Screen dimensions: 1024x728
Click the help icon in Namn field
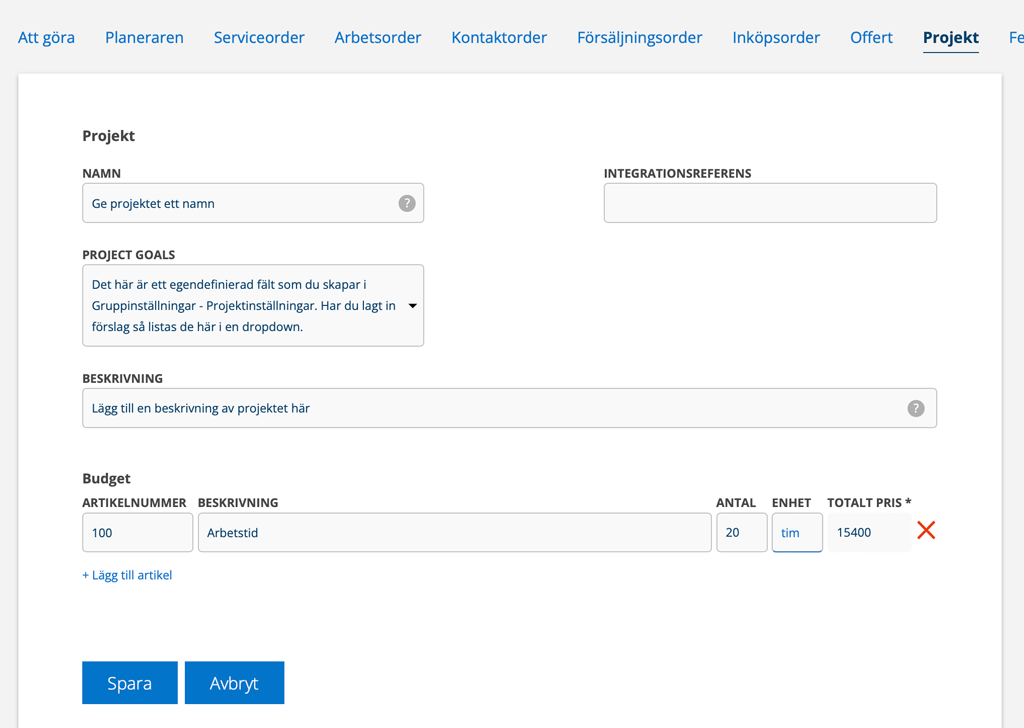(x=407, y=203)
